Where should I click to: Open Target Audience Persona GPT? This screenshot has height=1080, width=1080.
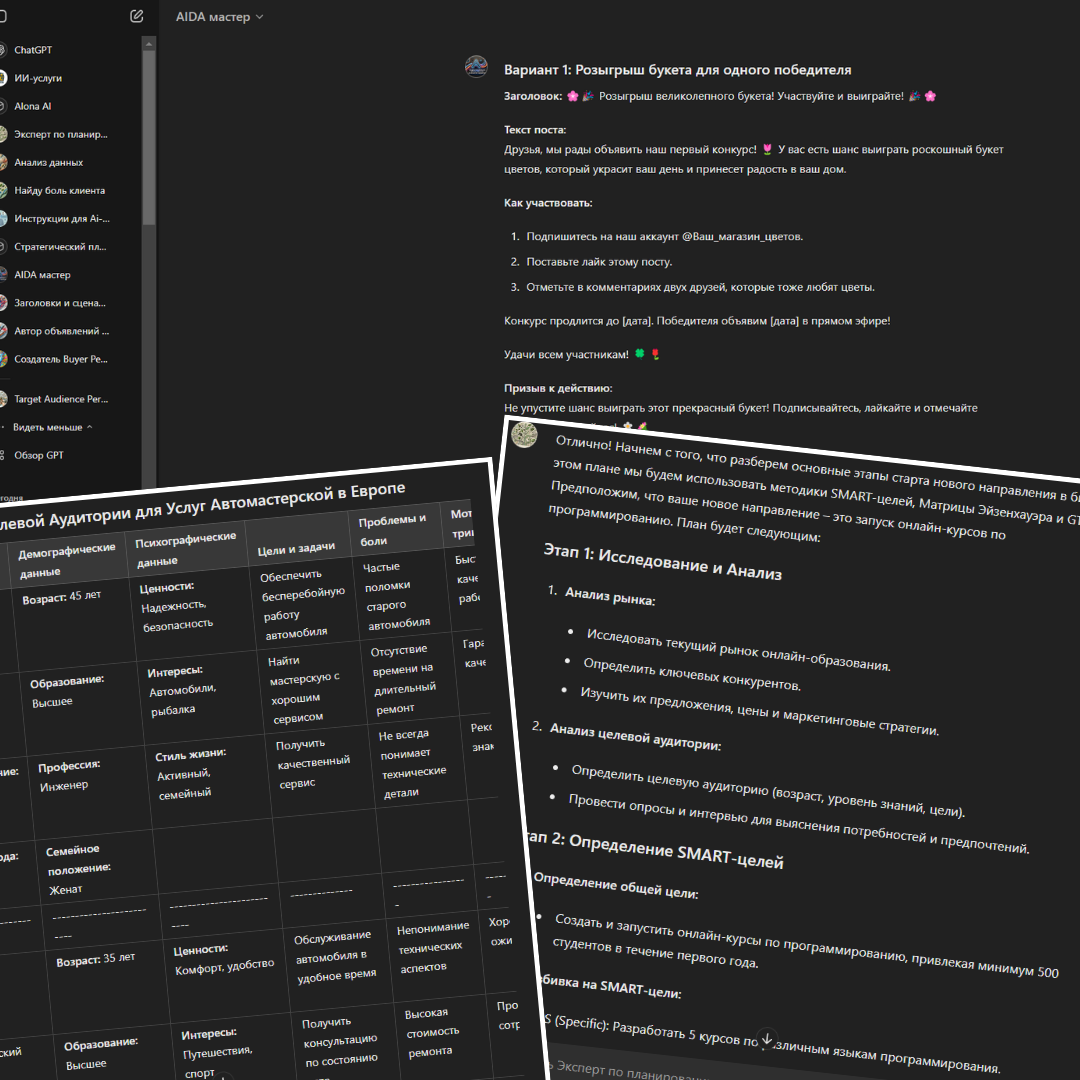click(60, 399)
